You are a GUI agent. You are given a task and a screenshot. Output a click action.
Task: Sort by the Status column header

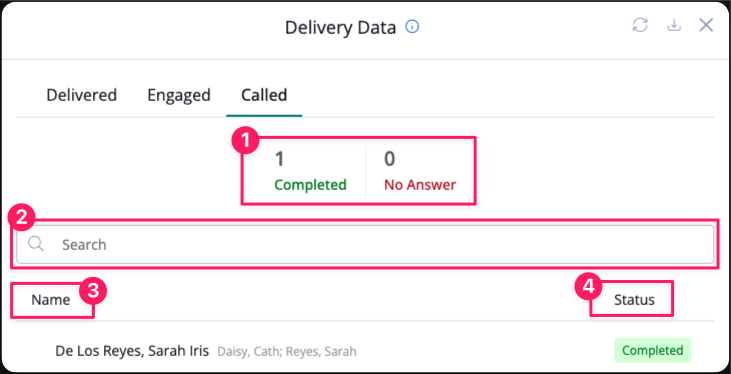click(x=634, y=300)
